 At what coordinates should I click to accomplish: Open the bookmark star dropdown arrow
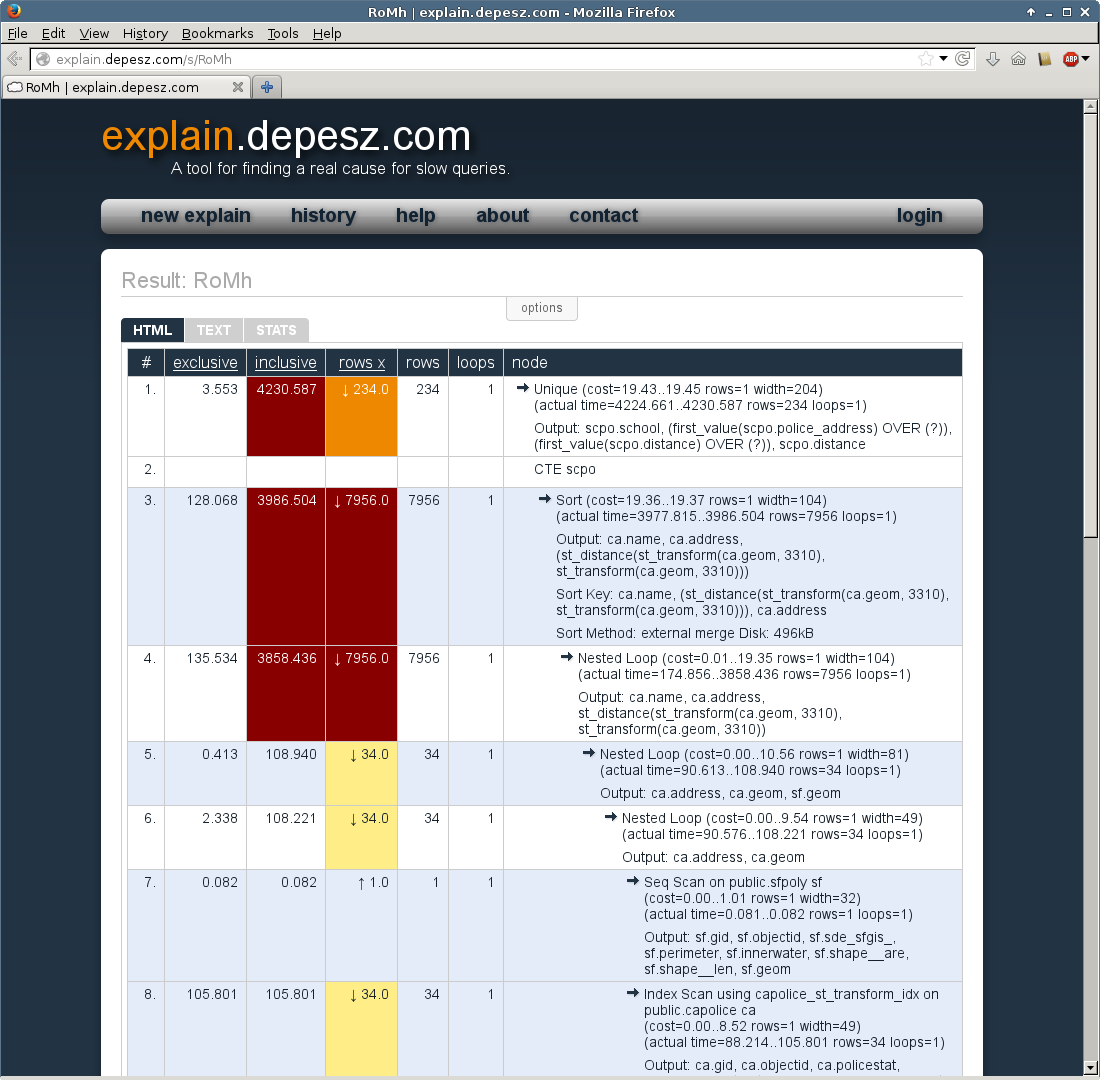(944, 59)
